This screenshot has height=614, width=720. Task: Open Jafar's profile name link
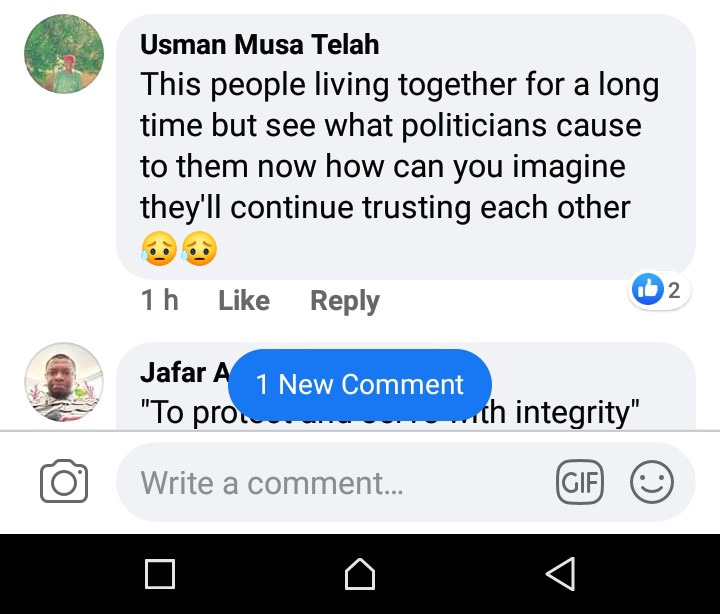(x=185, y=372)
